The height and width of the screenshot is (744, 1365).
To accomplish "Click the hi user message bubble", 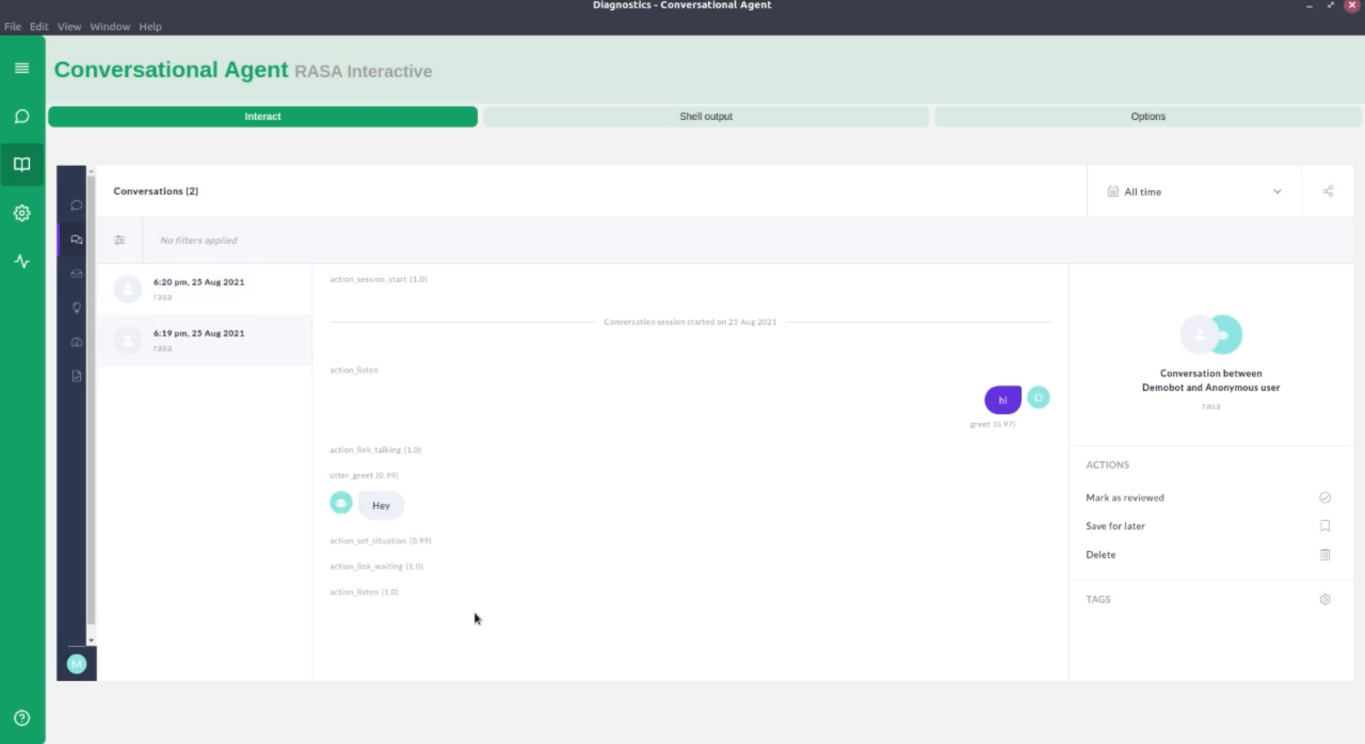I will [1003, 400].
